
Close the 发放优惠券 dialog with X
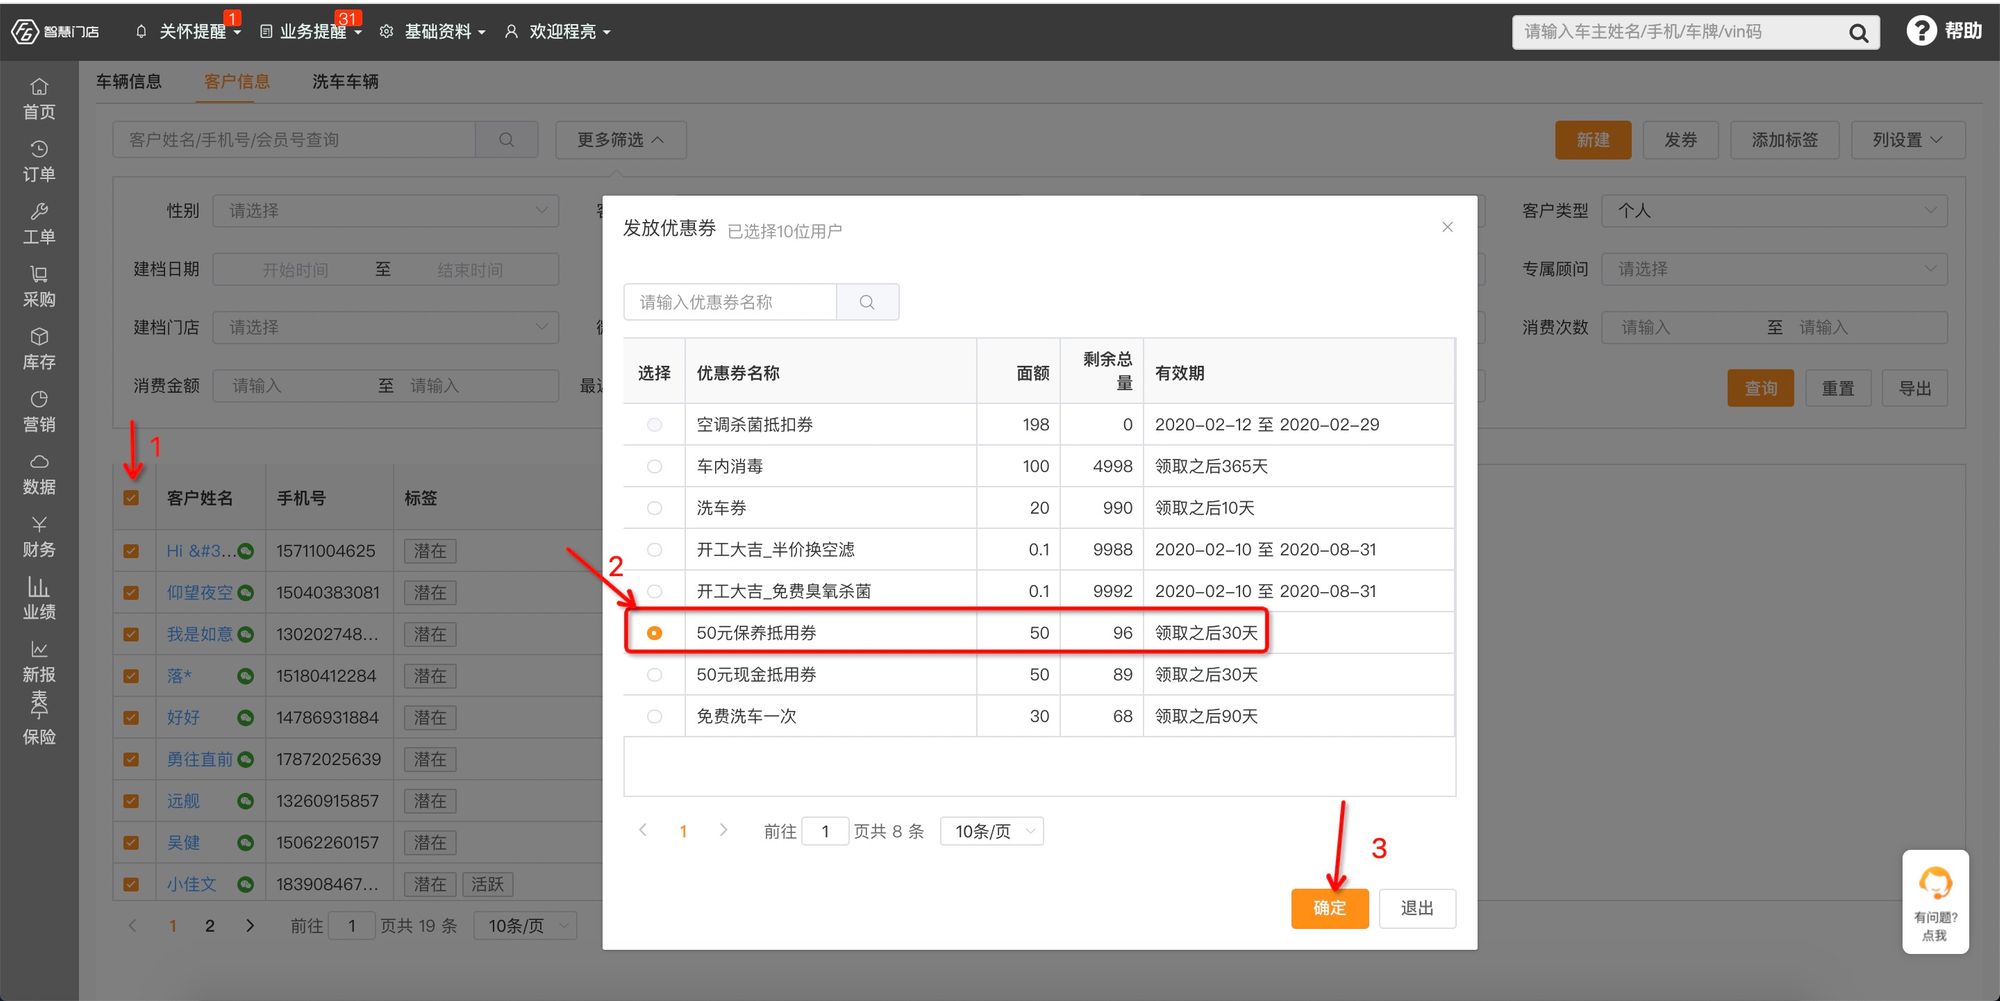pyautogui.click(x=1447, y=227)
